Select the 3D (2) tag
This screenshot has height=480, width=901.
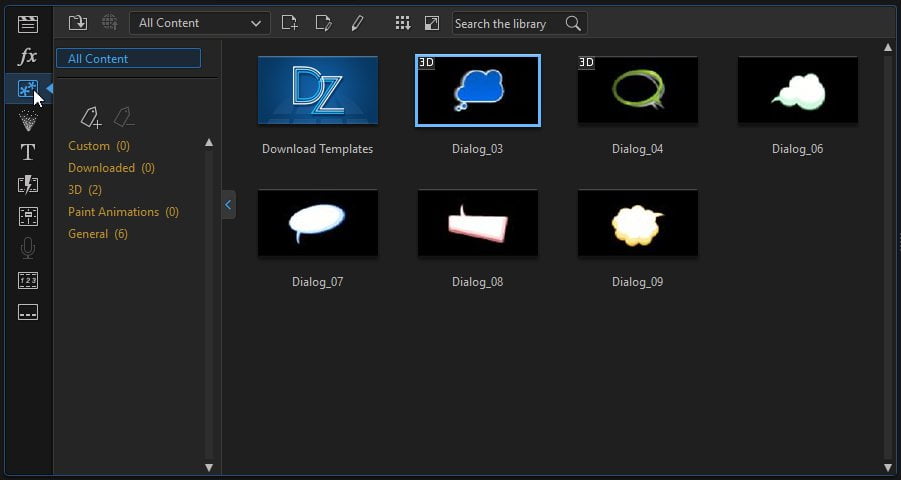[84, 190]
